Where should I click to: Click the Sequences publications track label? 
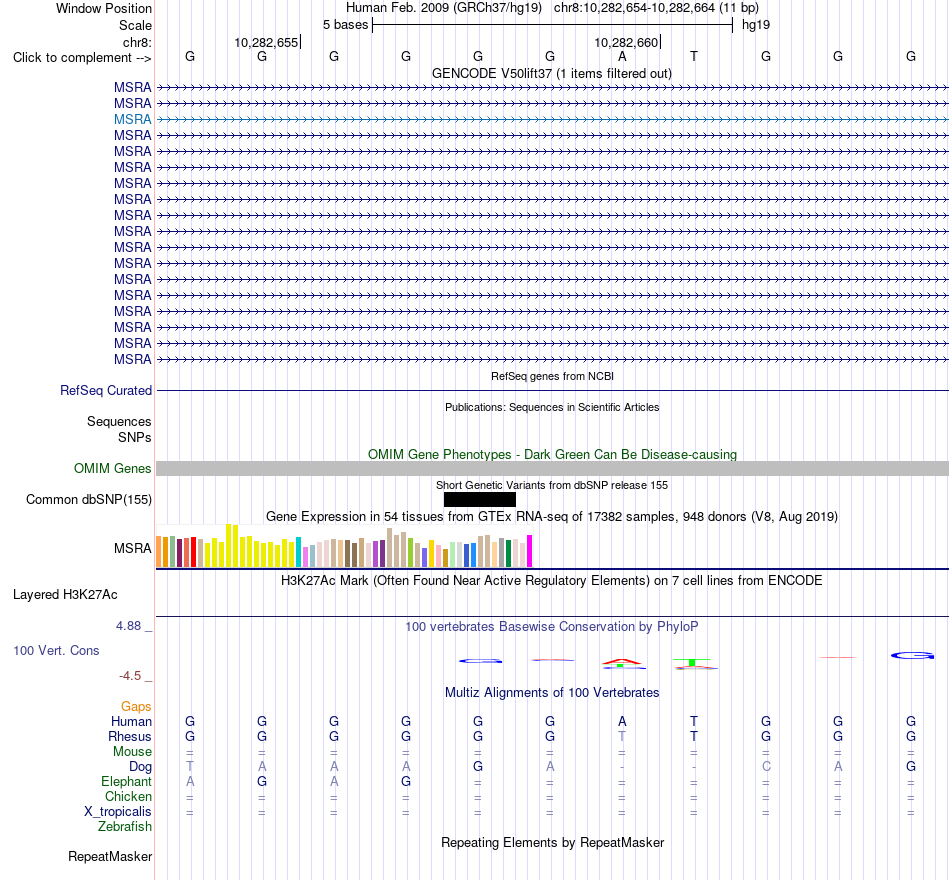tap(119, 421)
